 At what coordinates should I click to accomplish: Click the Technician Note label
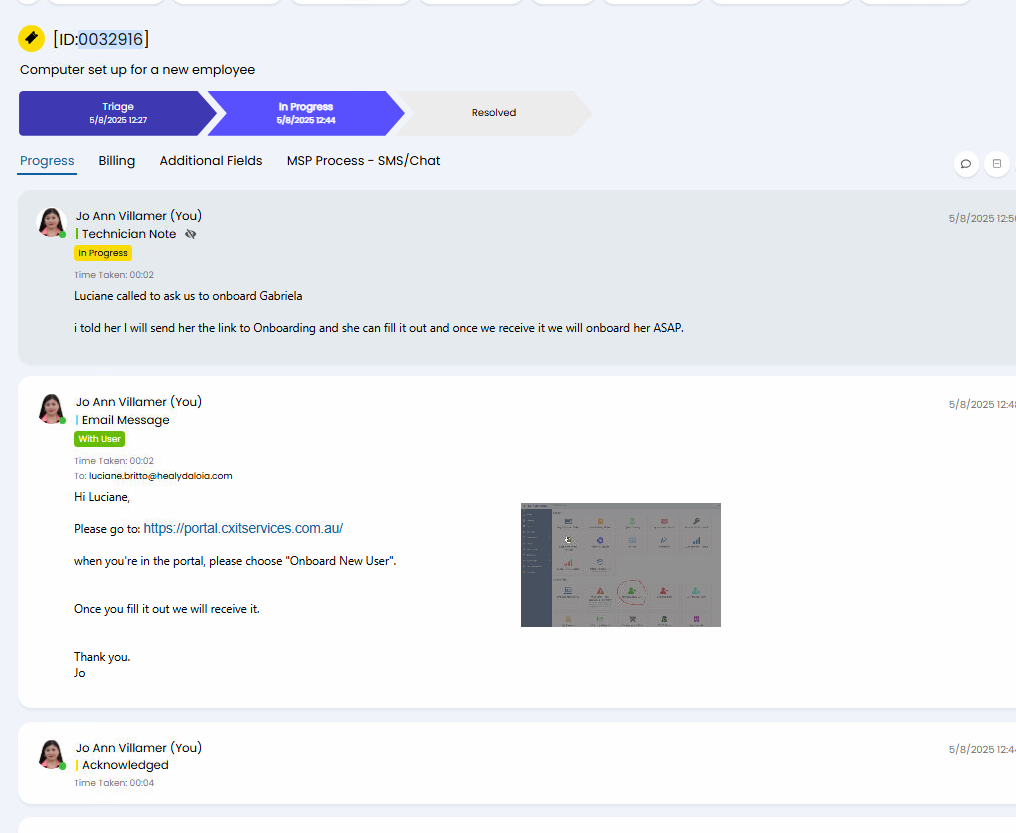click(128, 234)
